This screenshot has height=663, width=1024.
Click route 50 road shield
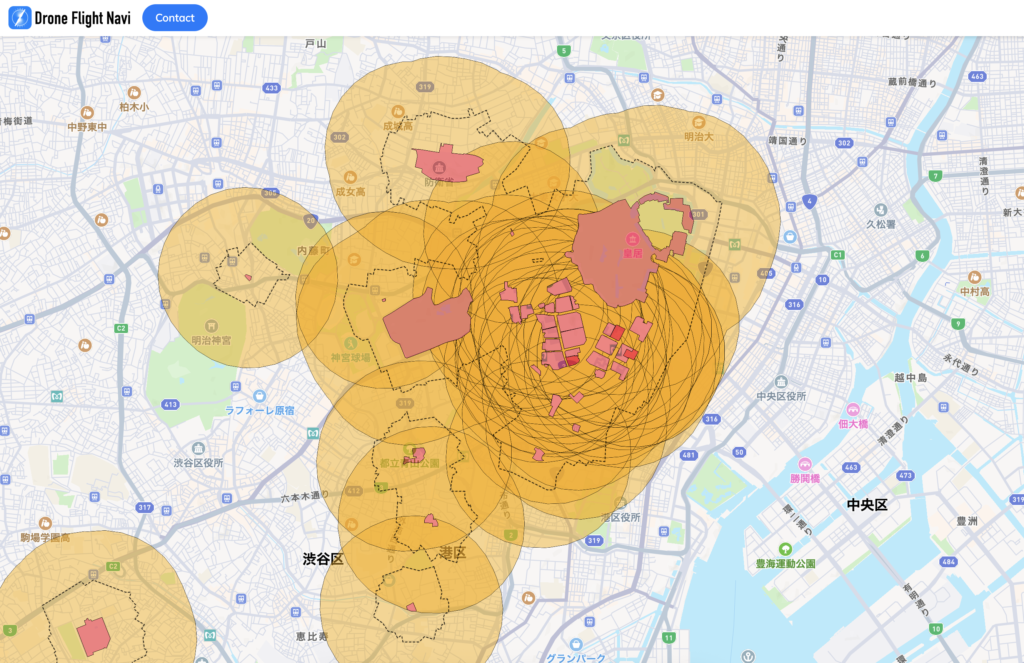pos(739,452)
